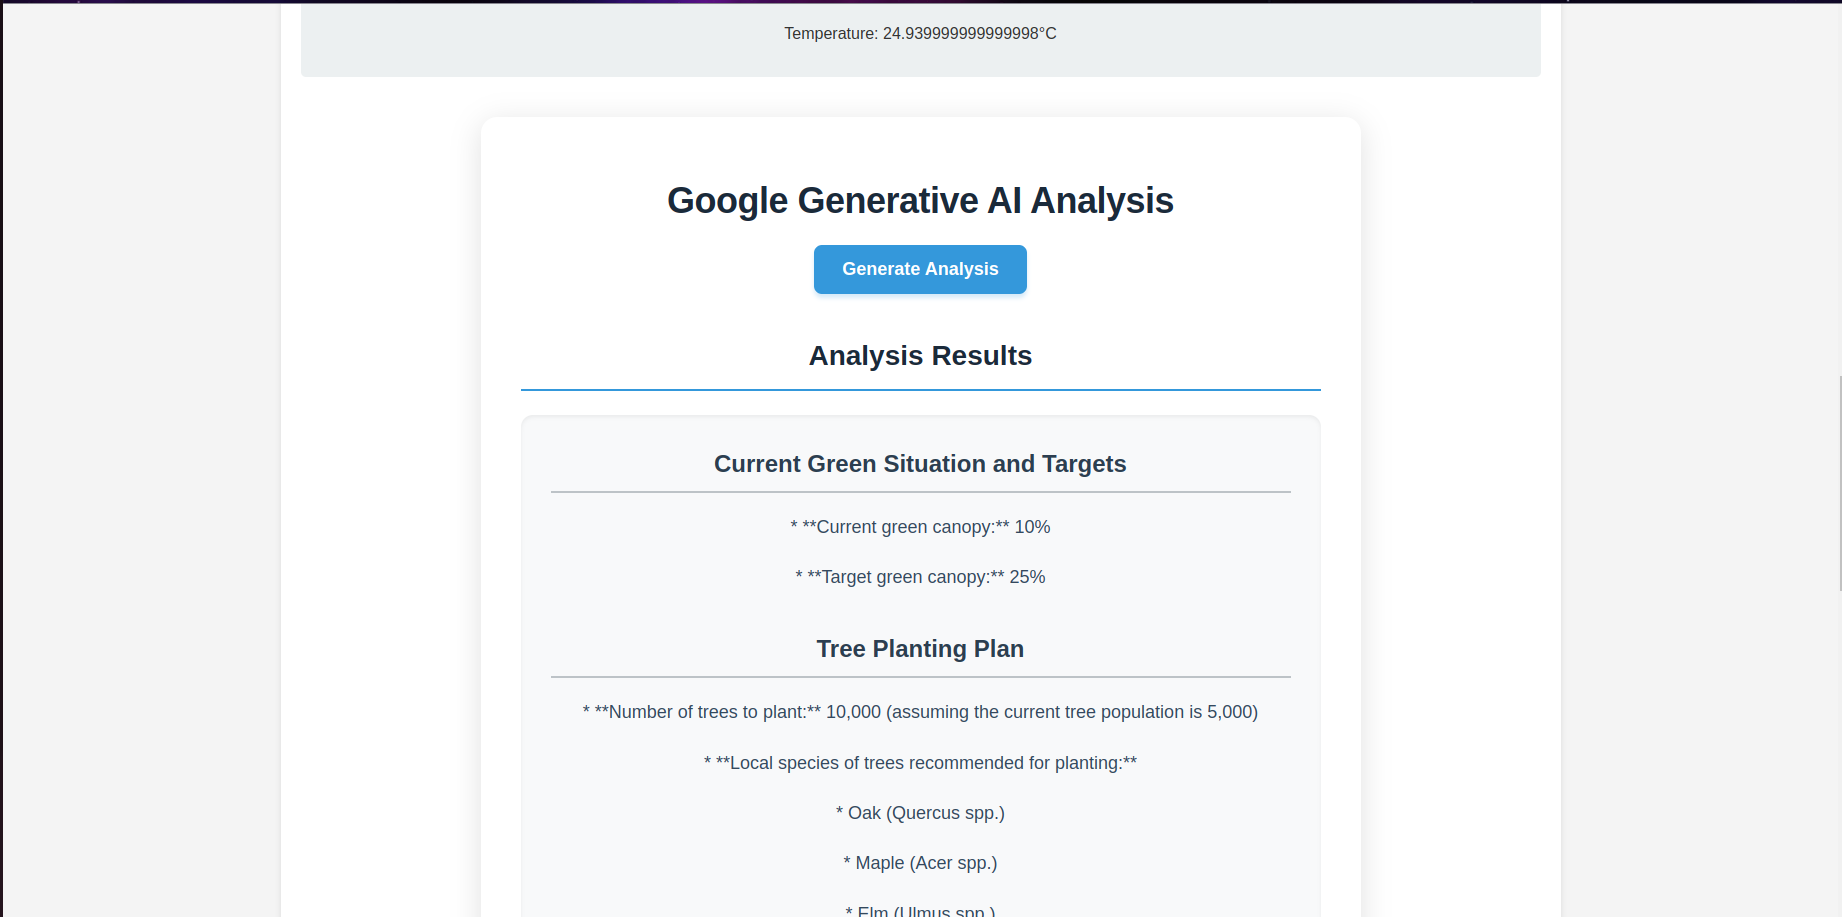Click the Local species recommended line
This screenshot has width=1842, height=917.
coord(920,763)
